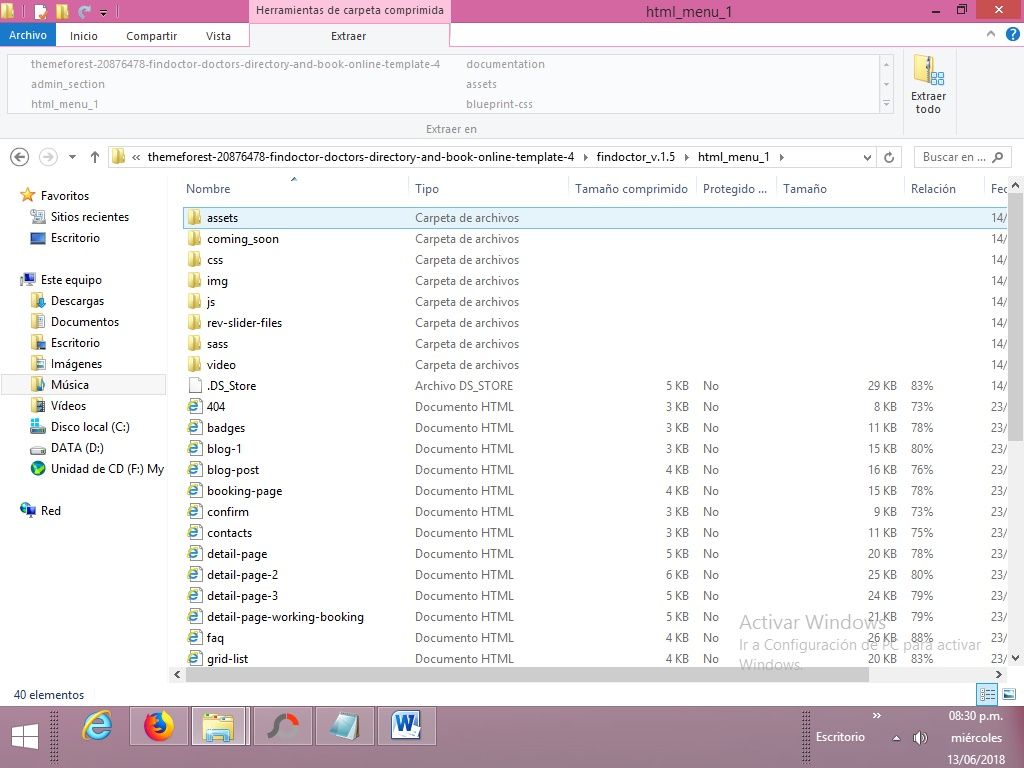Select Herramientas de carpeta comprimida tab
This screenshot has width=1024, height=768.
click(x=349, y=10)
